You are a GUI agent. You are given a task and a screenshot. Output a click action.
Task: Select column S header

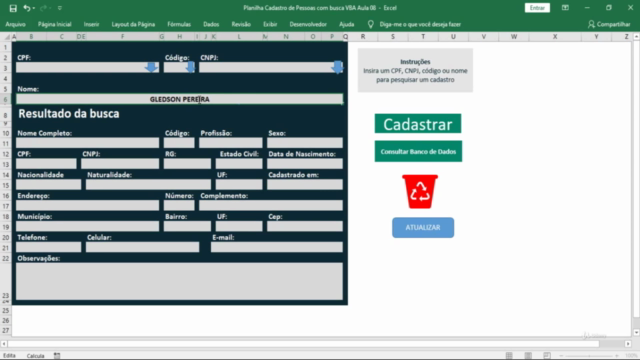393,37
